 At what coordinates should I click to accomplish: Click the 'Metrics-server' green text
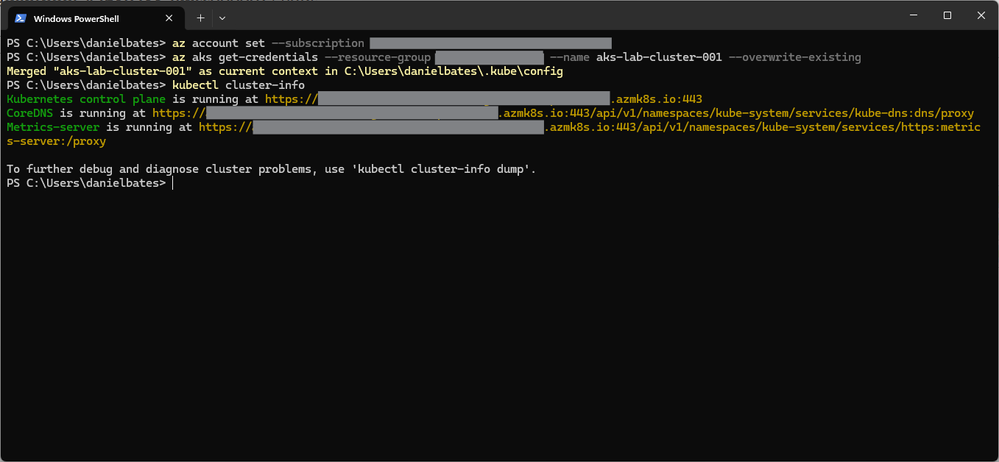click(52, 127)
